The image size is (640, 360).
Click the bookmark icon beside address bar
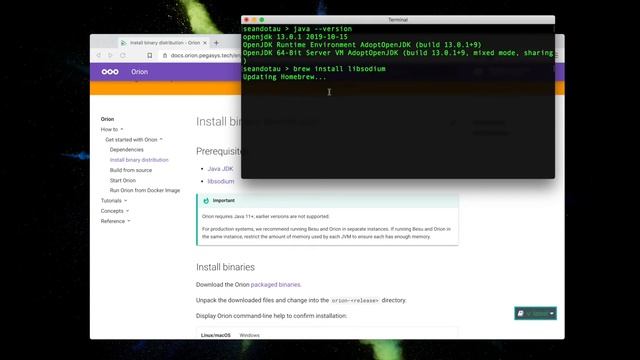(x=150, y=55)
